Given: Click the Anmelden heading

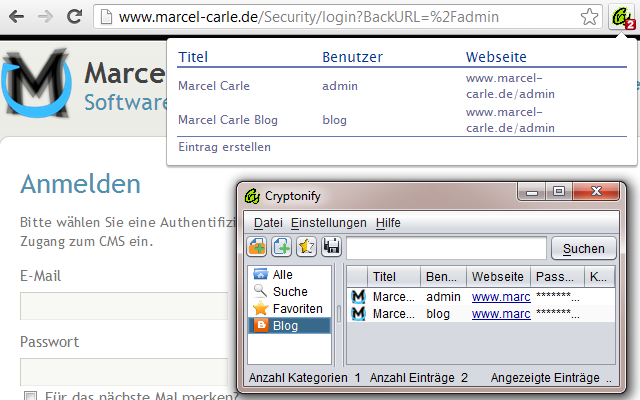Looking at the screenshot, I should [80, 184].
